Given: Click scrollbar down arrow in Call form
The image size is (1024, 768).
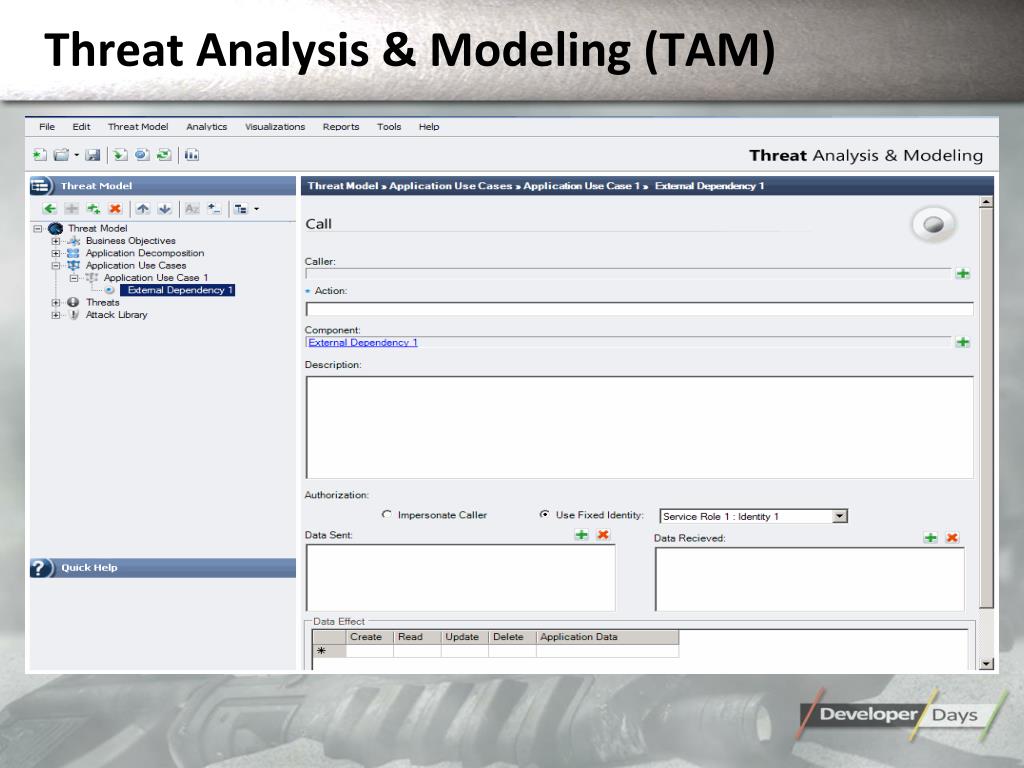Looking at the screenshot, I should [x=986, y=664].
